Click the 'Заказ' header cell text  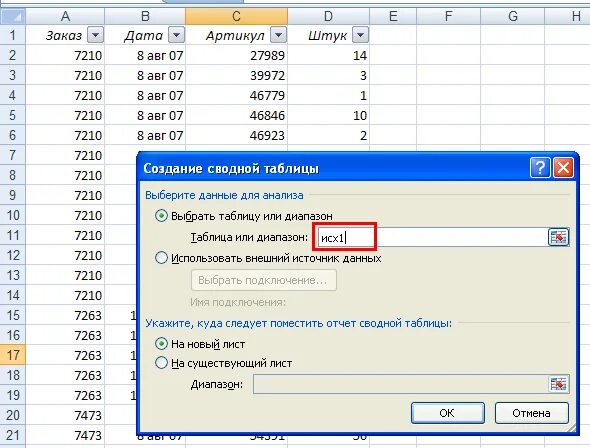[x=64, y=35]
